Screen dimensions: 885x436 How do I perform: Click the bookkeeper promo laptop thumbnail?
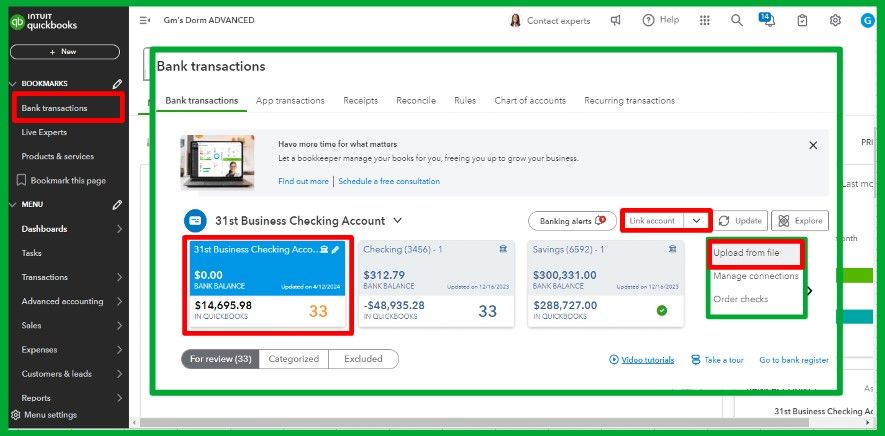(x=217, y=163)
